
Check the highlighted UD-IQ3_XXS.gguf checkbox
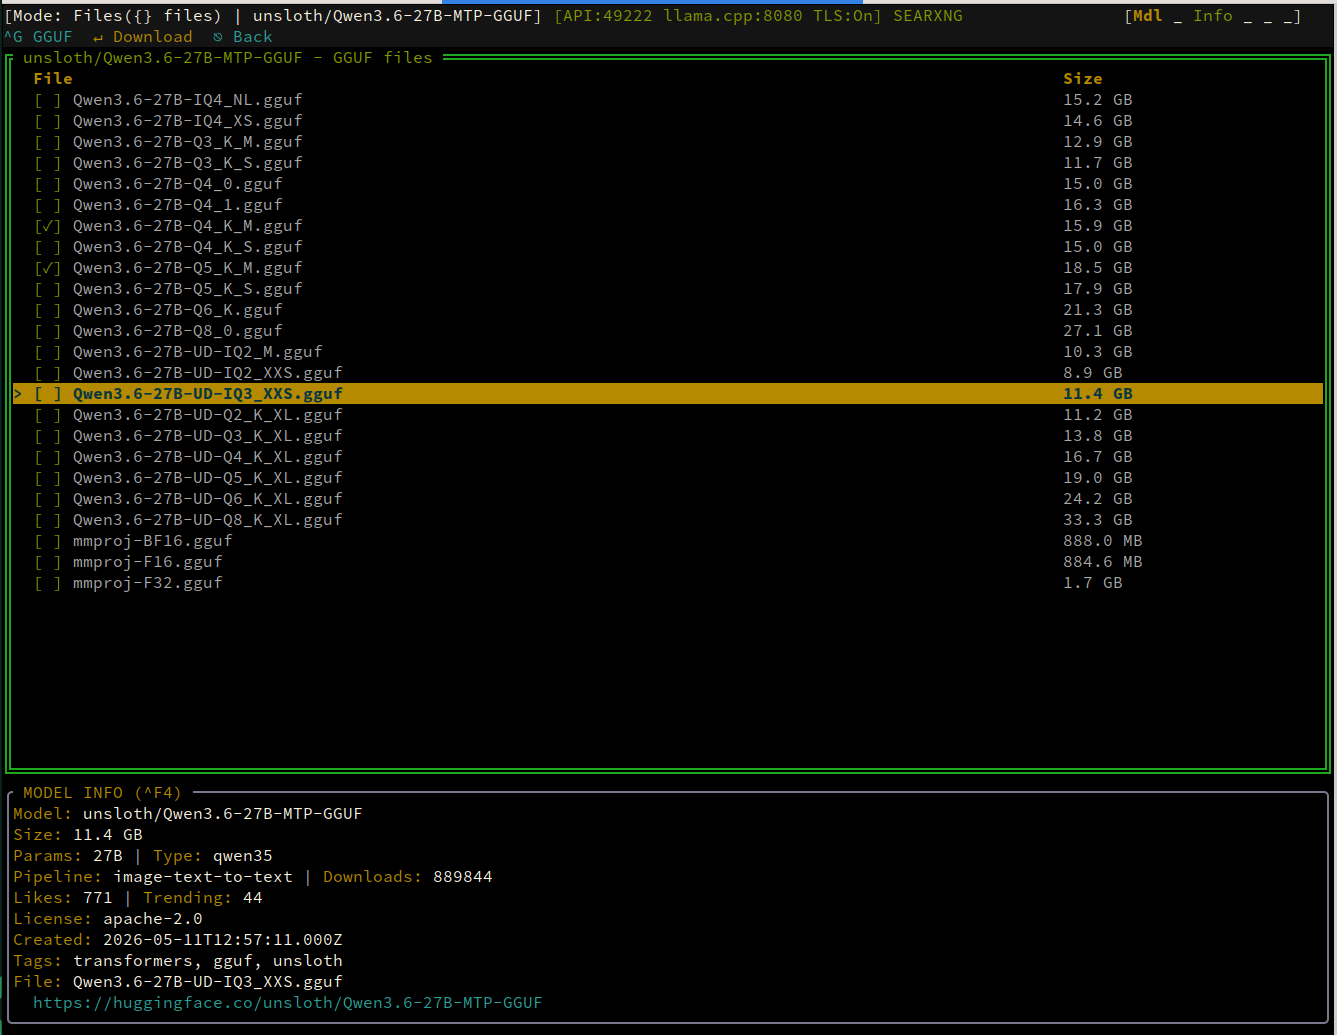click(x=48, y=394)
